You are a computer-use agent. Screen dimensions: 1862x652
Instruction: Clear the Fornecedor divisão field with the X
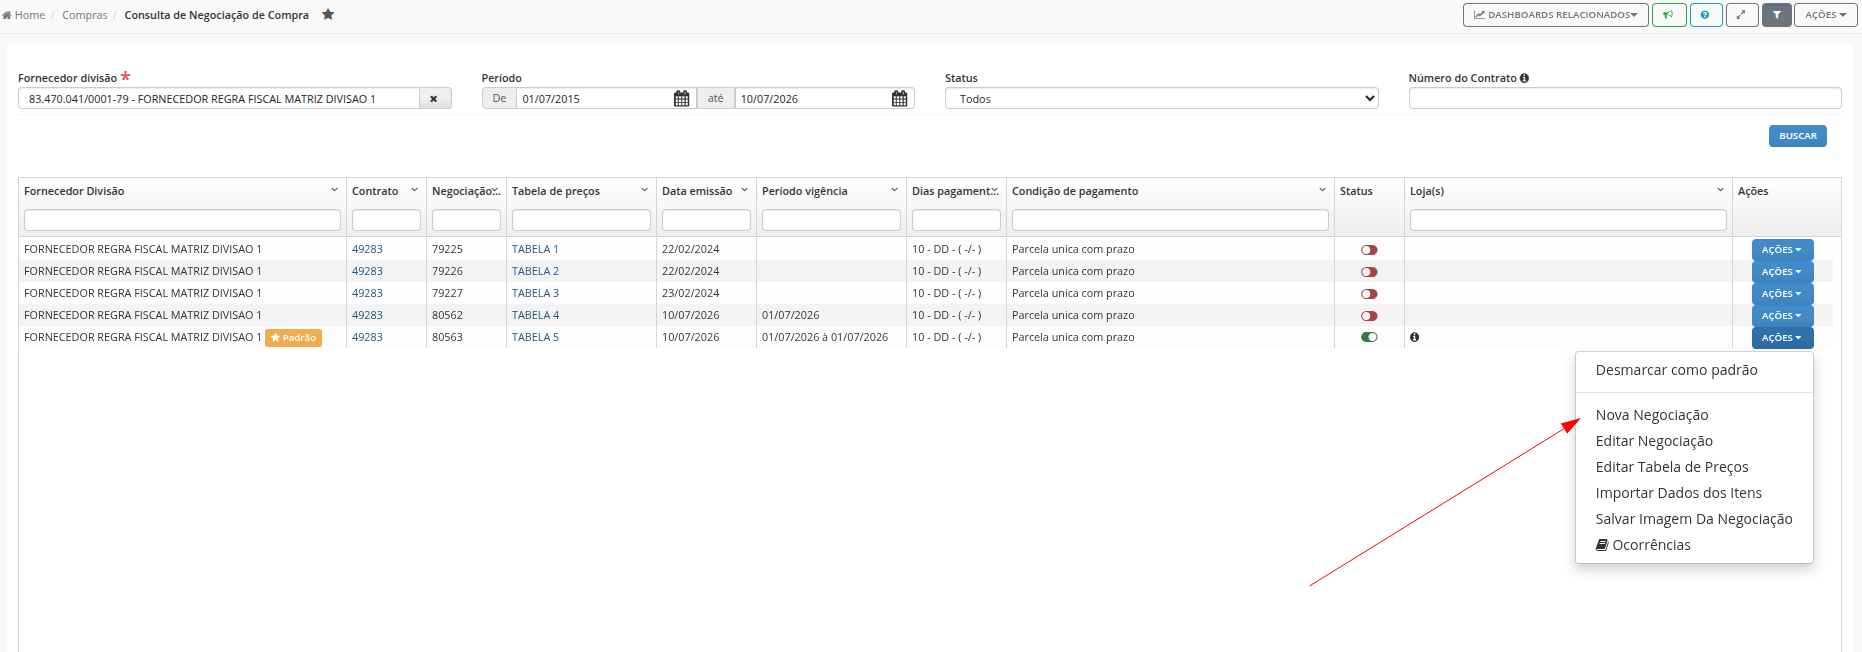(434, 98)
